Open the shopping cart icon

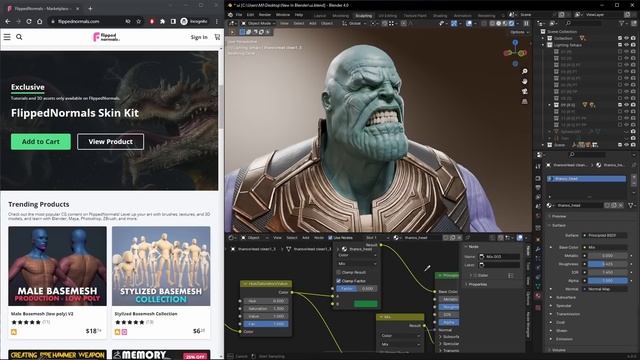pos(217,37)
